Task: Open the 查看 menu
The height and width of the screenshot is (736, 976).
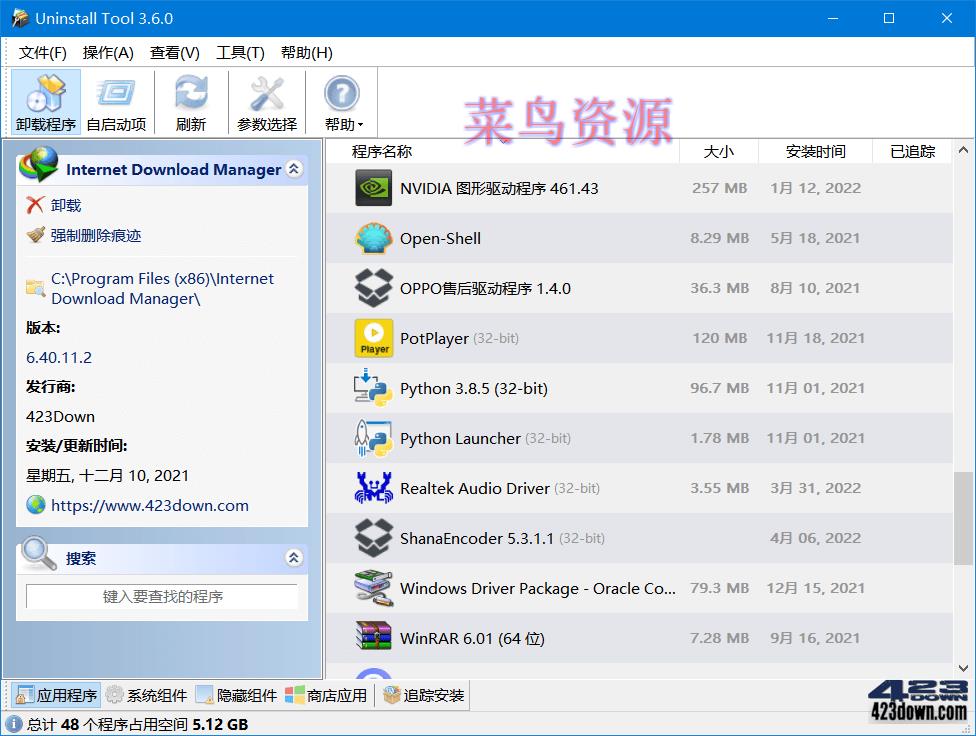Action: point(175,52)
